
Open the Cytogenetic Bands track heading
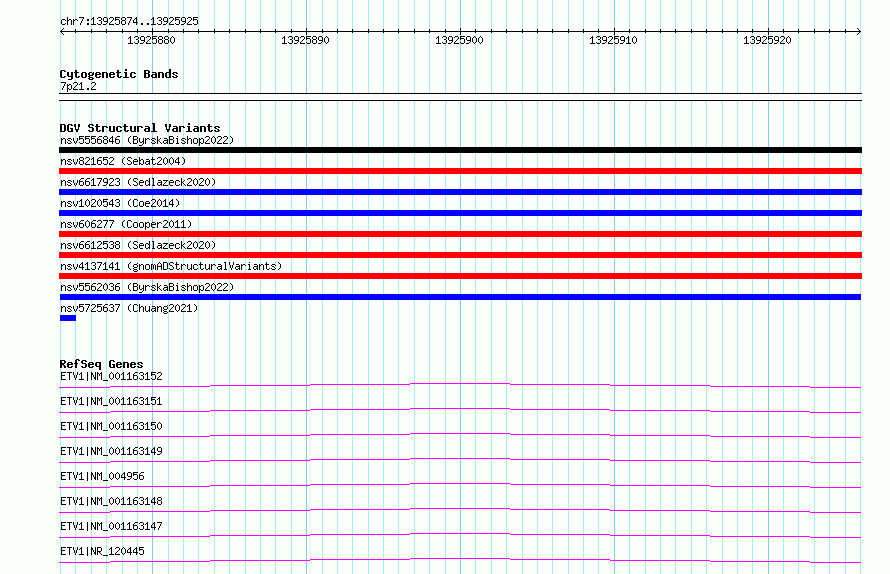(x=119, y=74)
